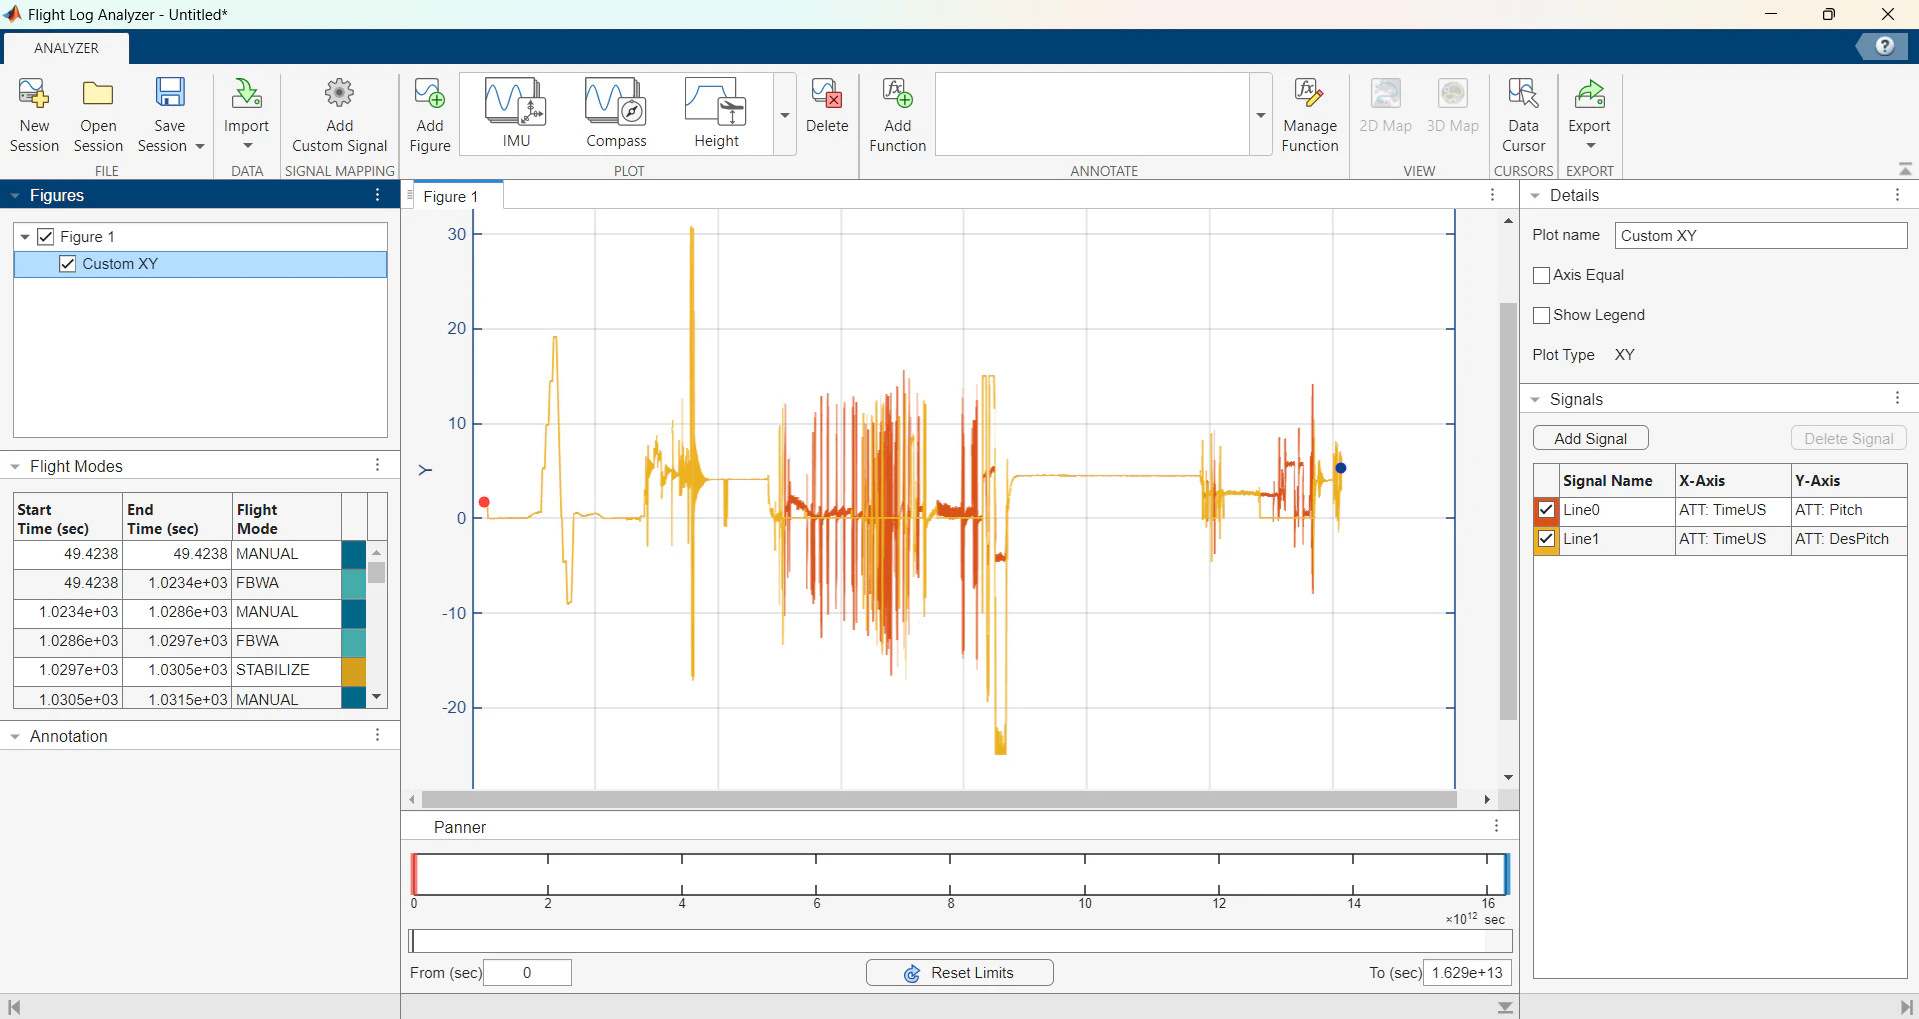Collapse the Figures panel

15,196
